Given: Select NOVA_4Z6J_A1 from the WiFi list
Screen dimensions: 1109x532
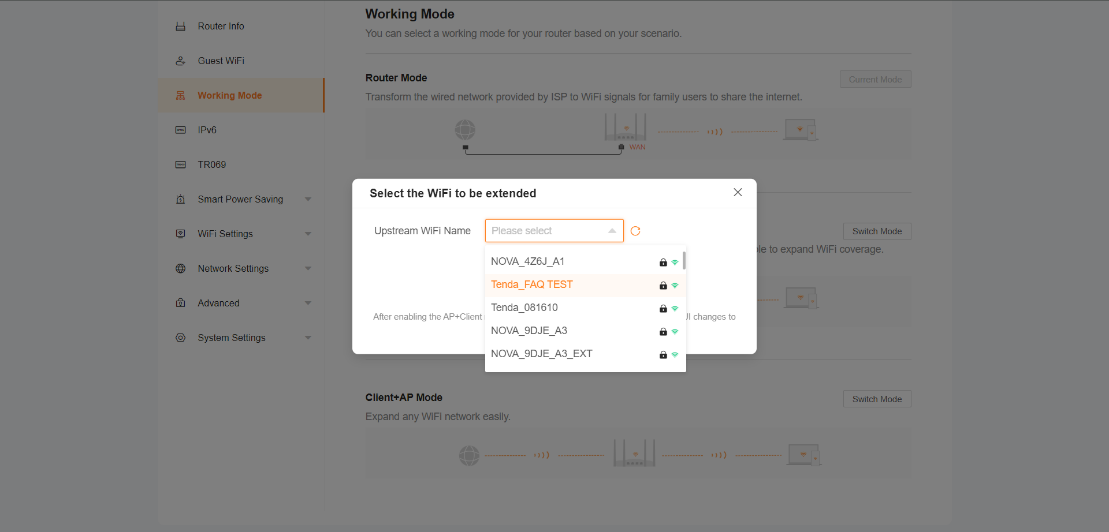Looking at the screenshot, I should (x=528, y=262).
